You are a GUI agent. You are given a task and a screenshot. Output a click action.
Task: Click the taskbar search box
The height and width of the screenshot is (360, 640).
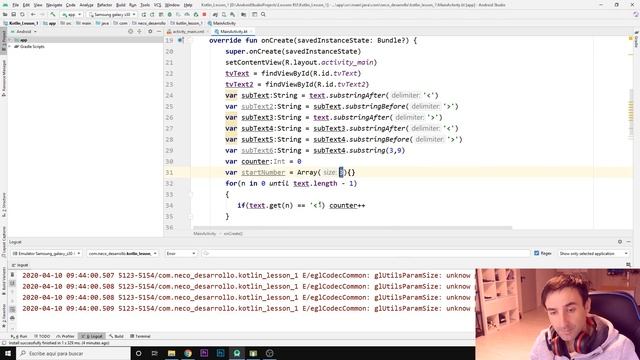point(73,353)
